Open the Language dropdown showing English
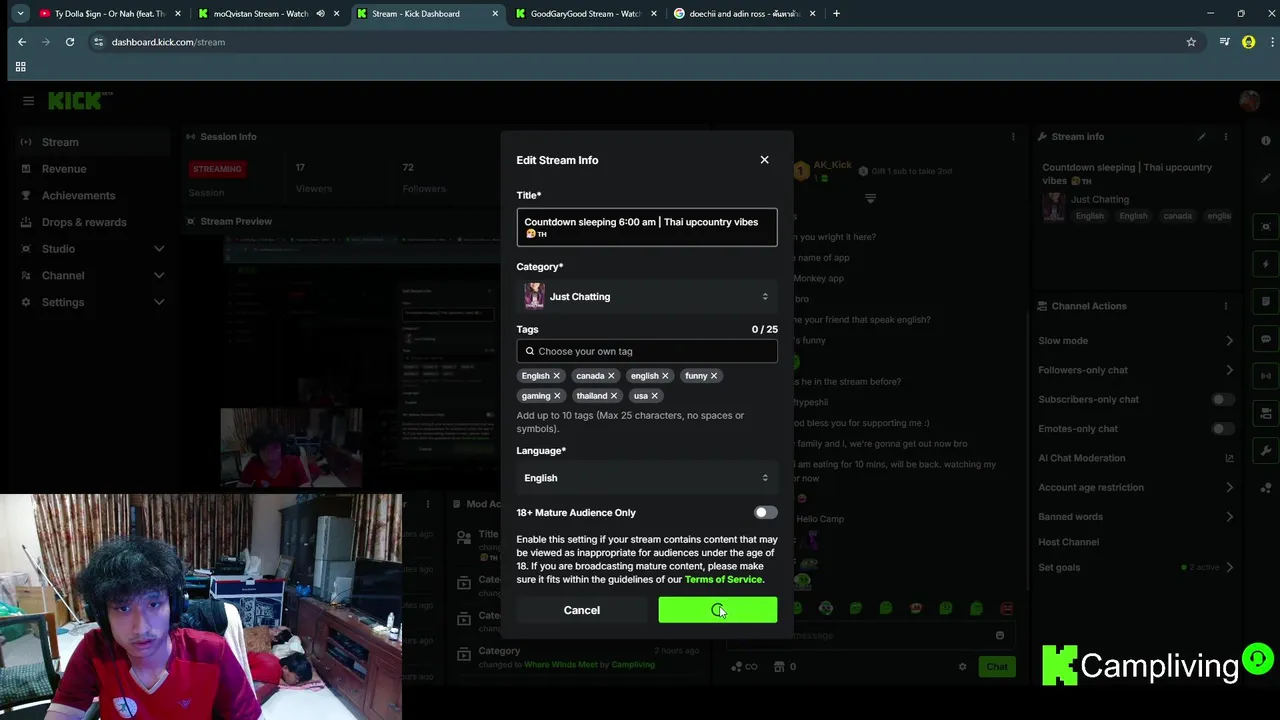The height and width of the screenshot is (720, 1280). pyautogui.click(x=647, y=478)
